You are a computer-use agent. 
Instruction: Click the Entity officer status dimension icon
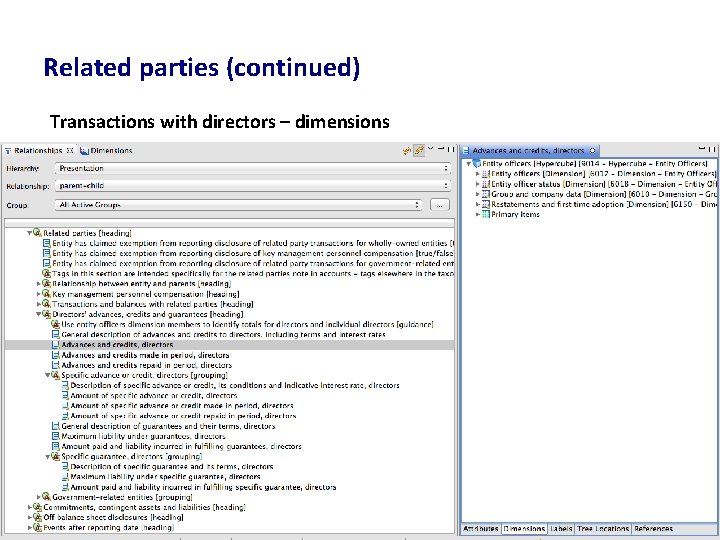tap(486, 184)
